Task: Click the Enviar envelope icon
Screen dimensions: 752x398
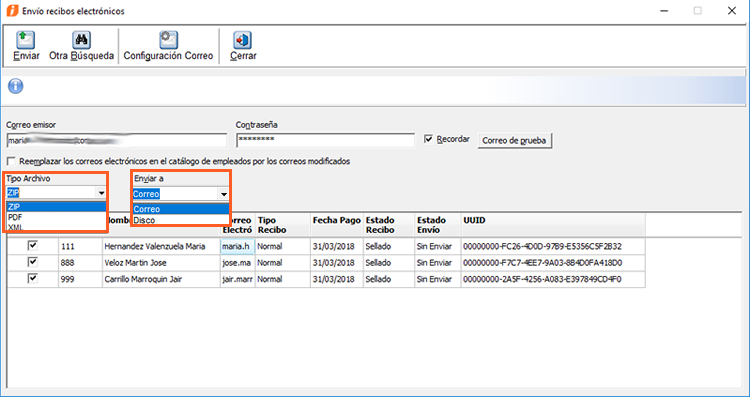Action: tap(25, 40)
